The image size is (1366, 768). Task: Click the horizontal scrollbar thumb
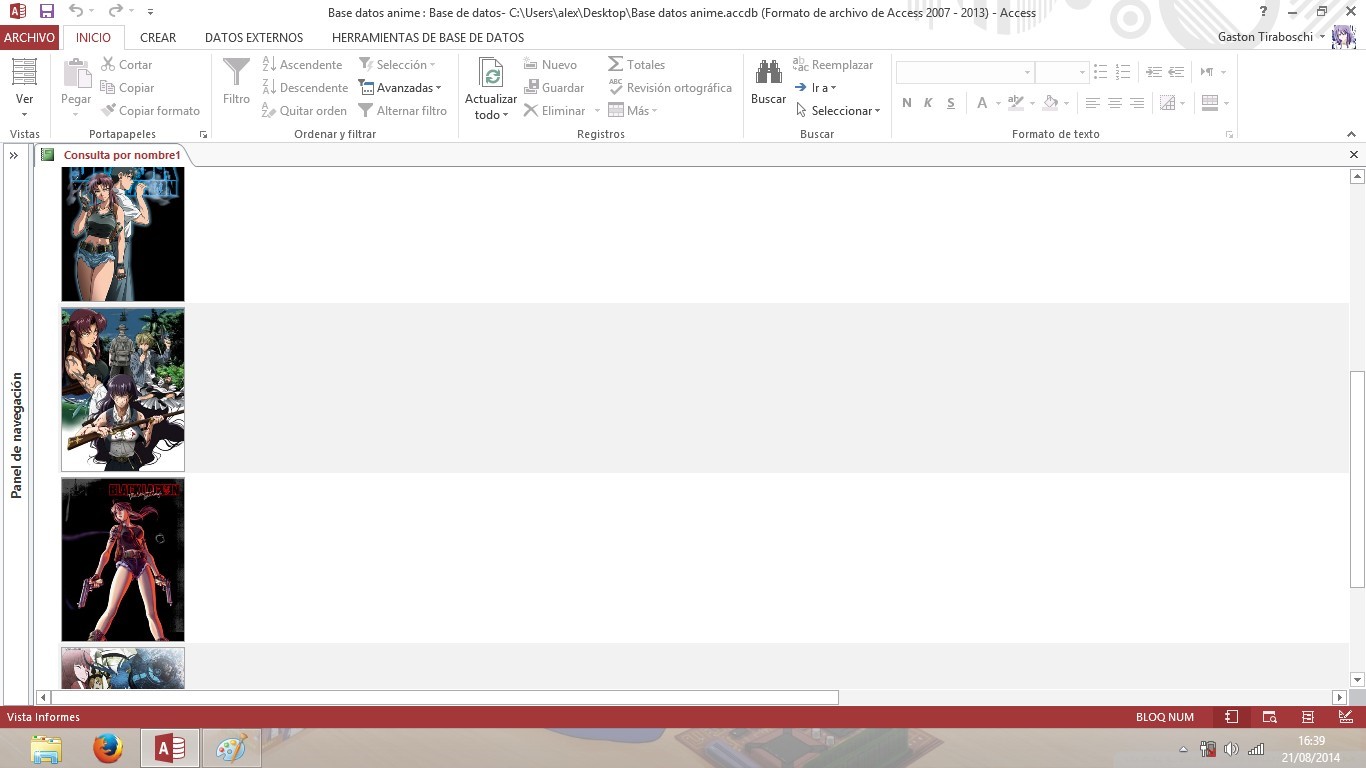[x=444, y=697]
